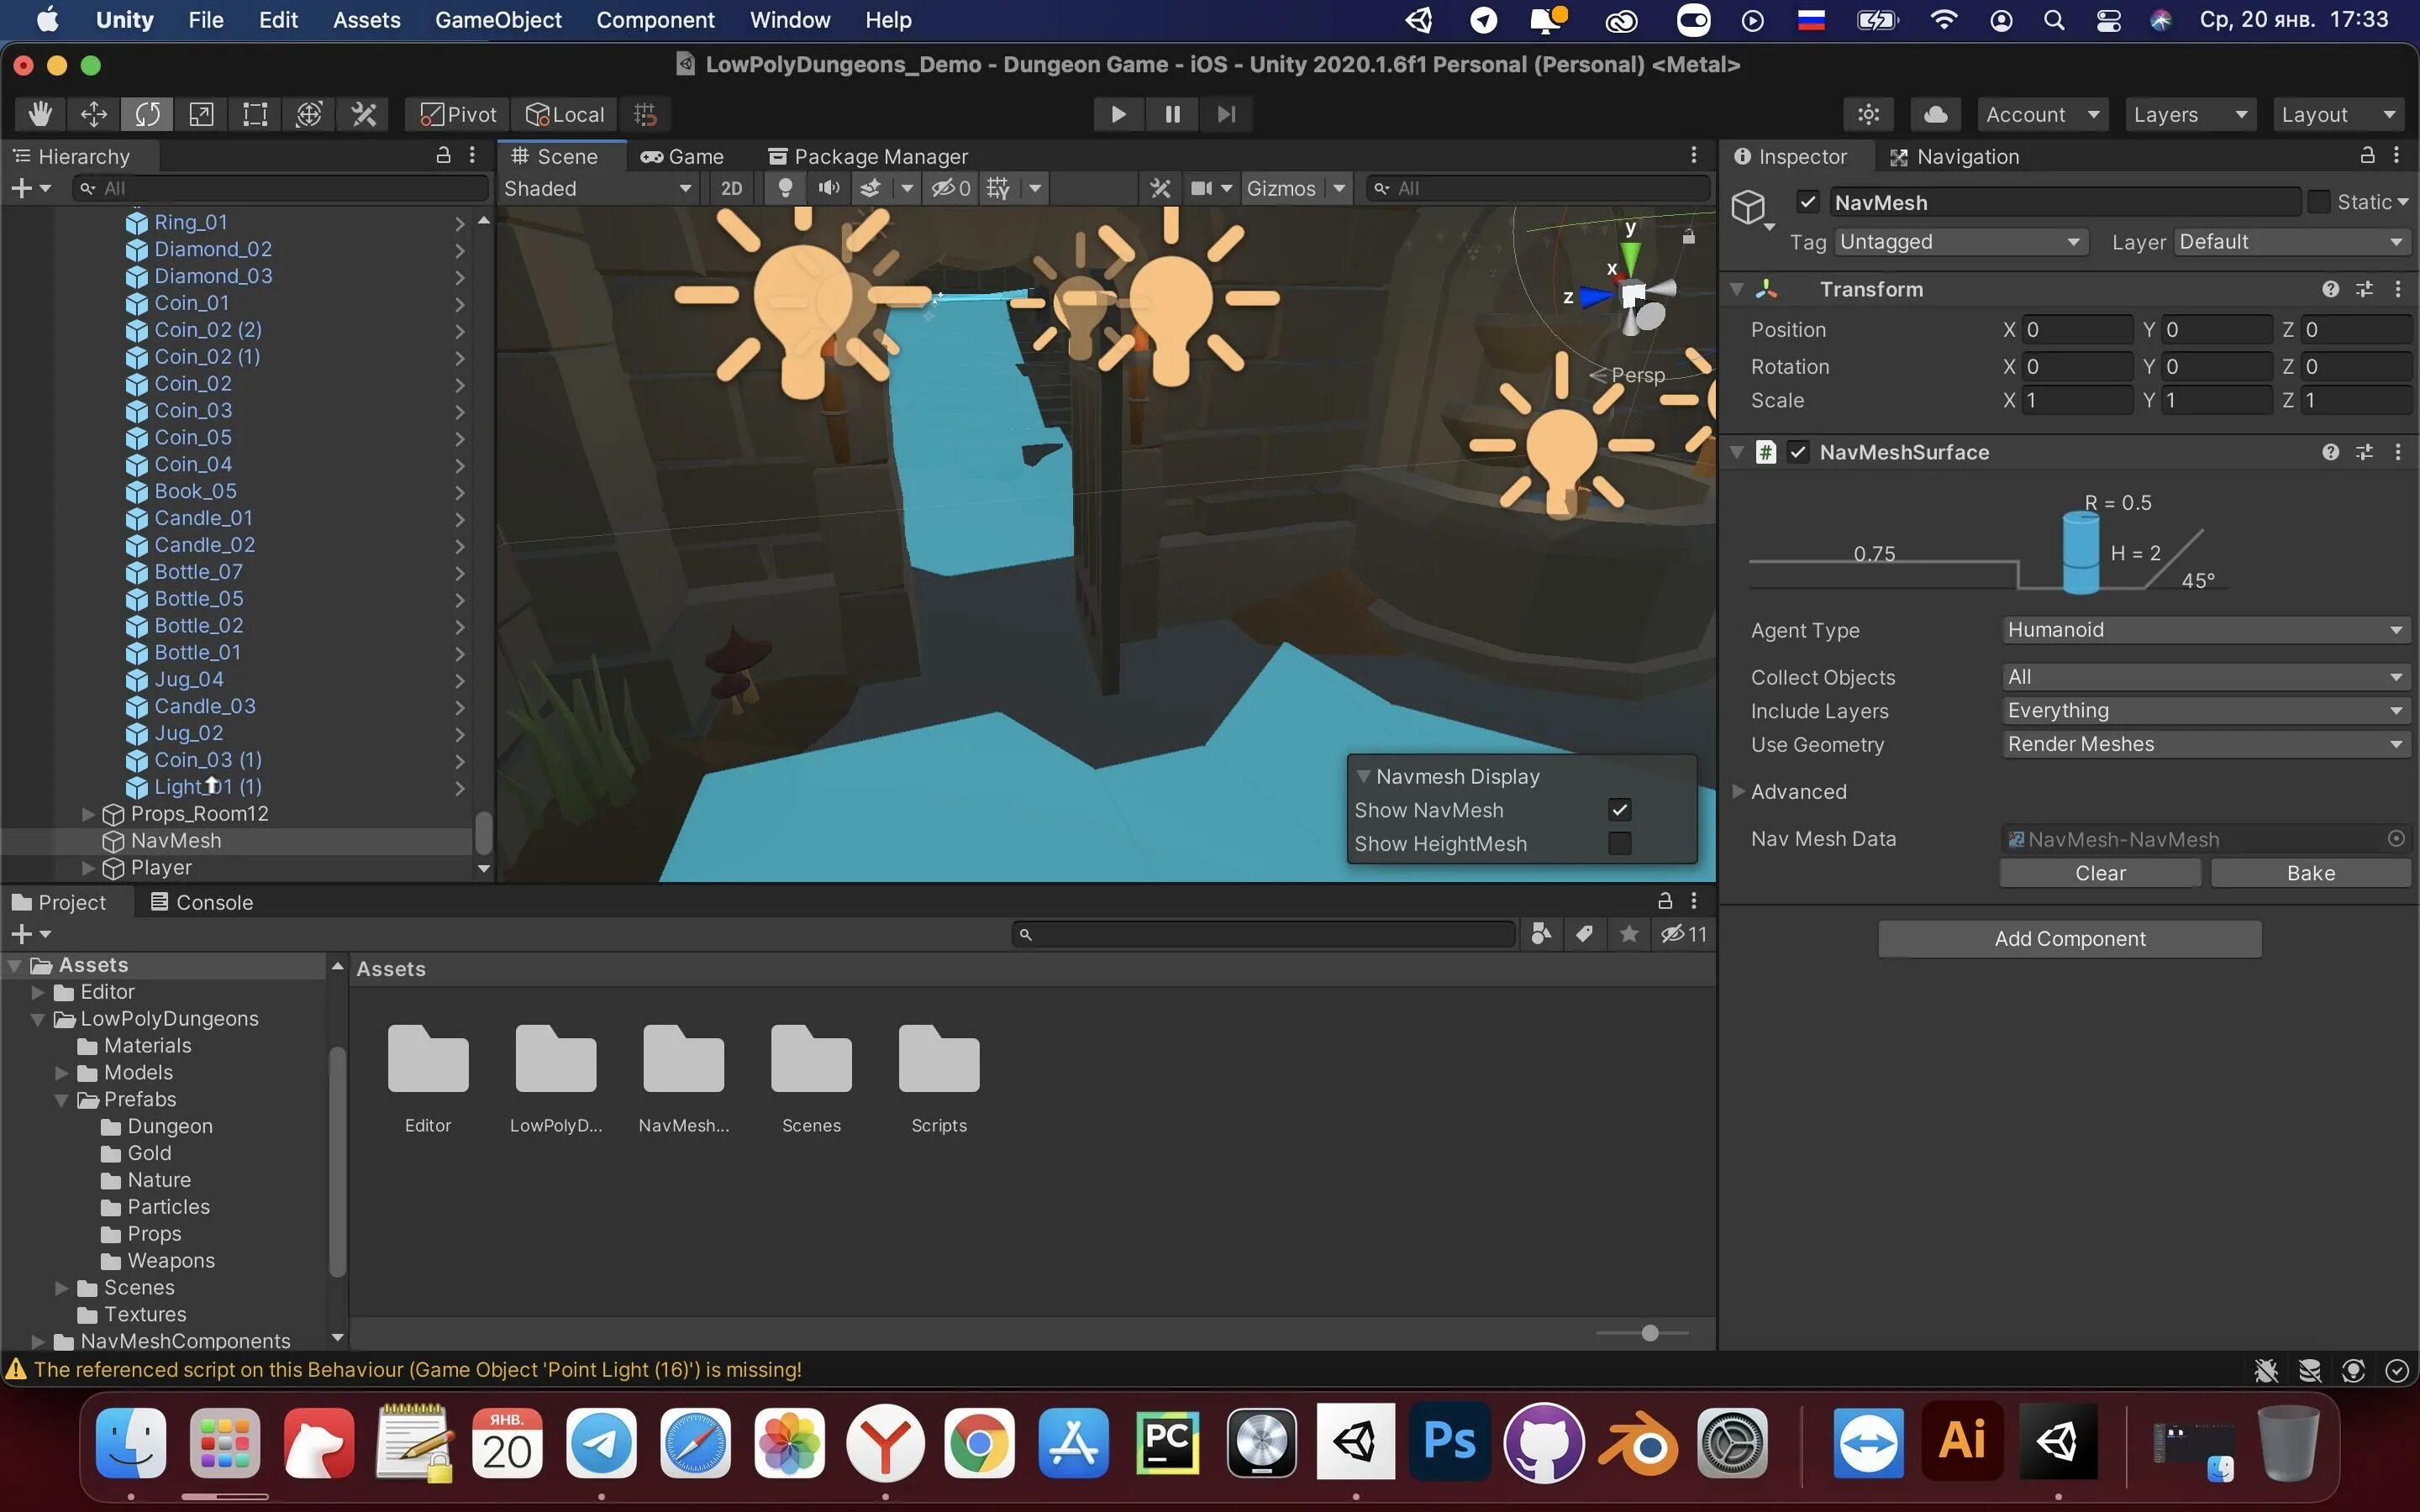The height and width of the screenshot is (1512, 2420).
Task: Select the Rect transform tool
Action: pyautogui.click(x=255, y=114)
